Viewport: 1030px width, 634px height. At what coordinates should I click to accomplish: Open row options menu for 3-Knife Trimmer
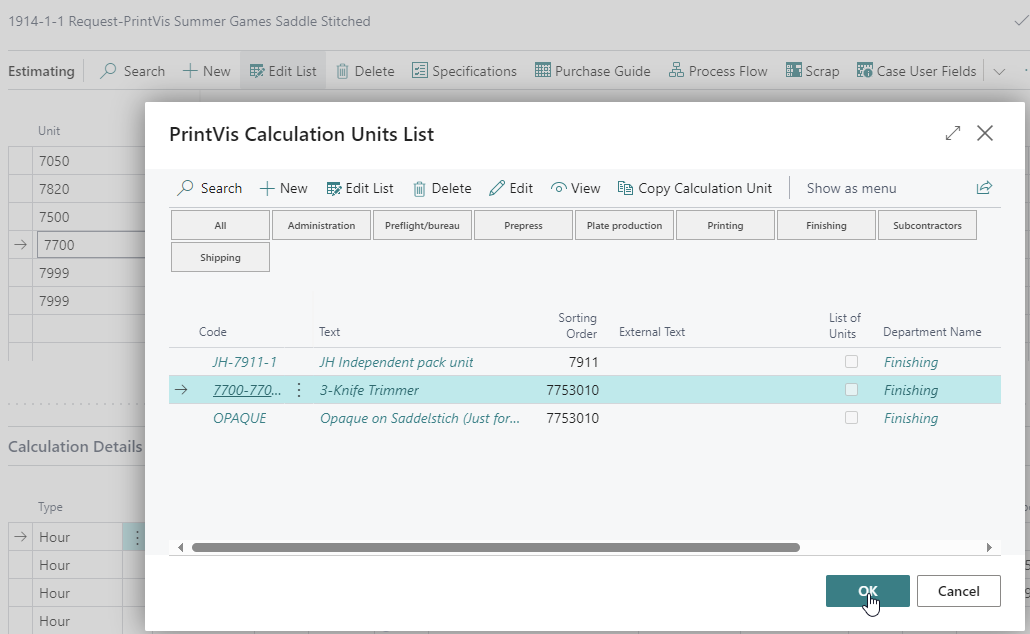click(x=299, y=390)
